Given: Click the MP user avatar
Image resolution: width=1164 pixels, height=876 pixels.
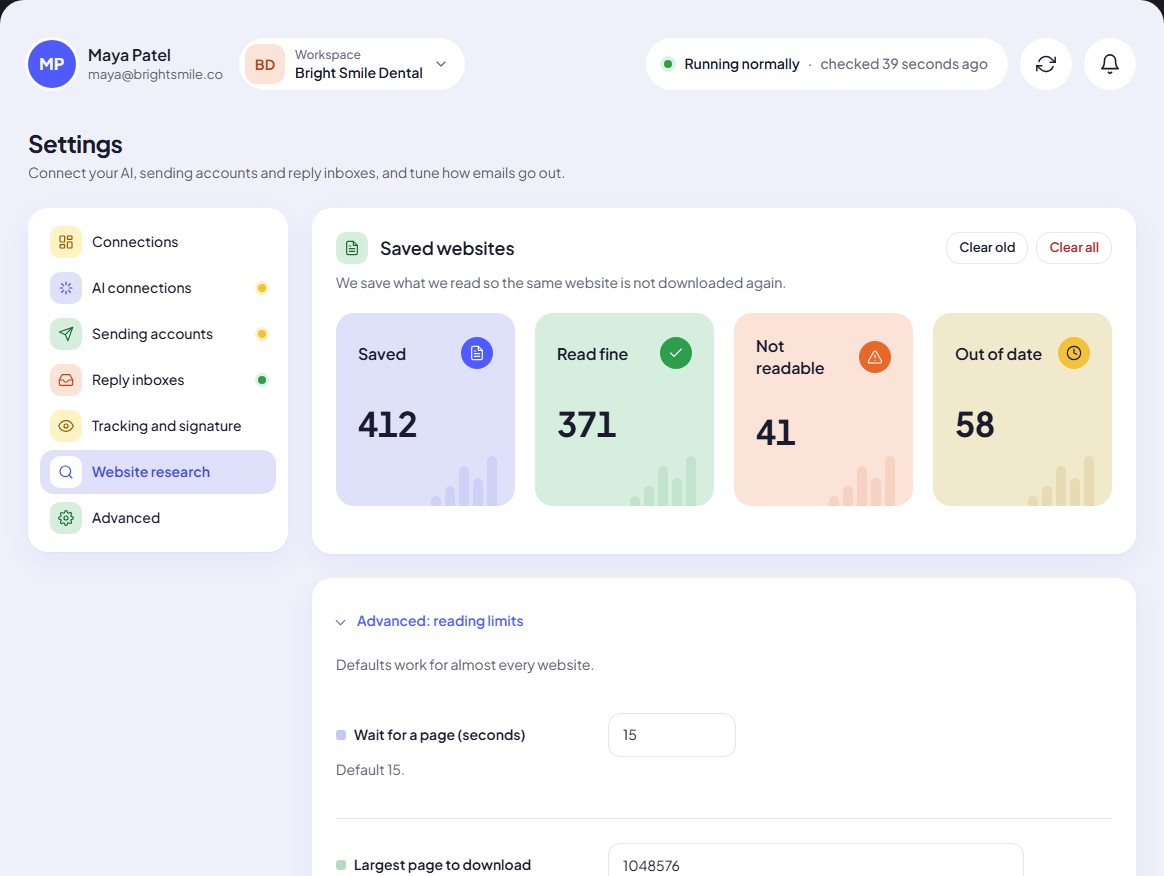Looking at the screenshot, I should (52, 64).
